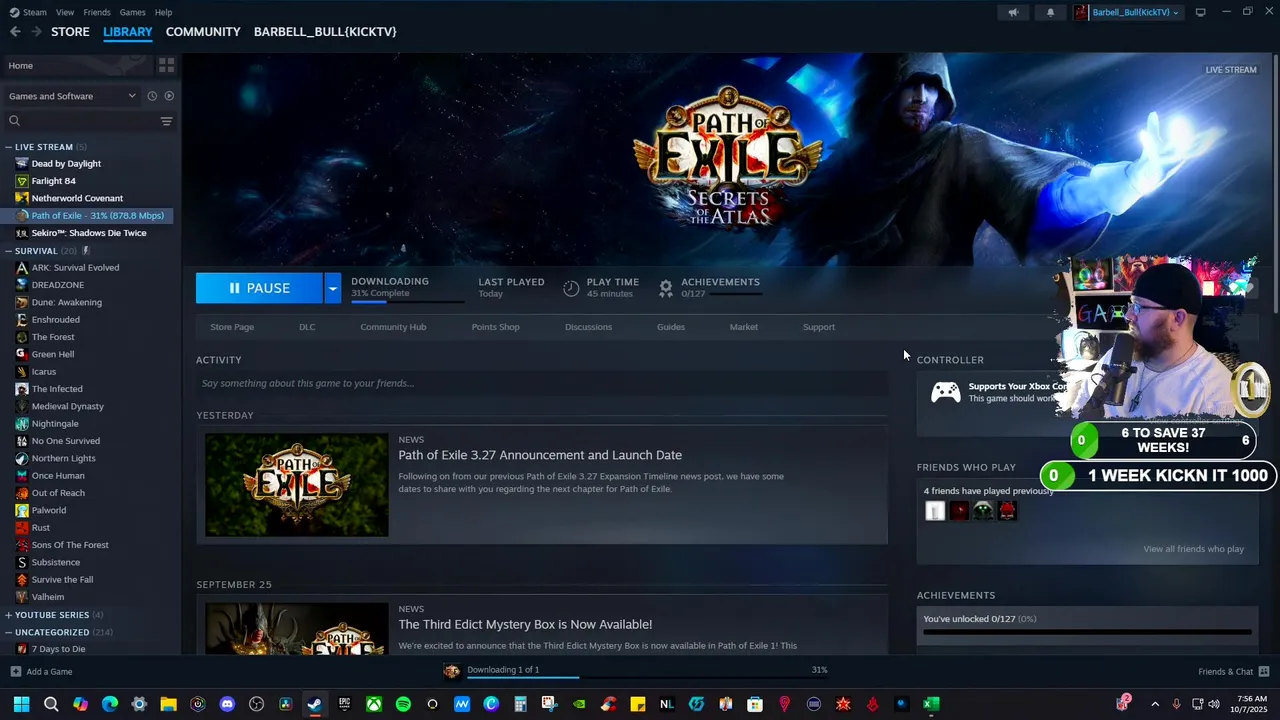The width and height of the screenshot is (1280, 720).
Task: Open the Friends & Chat icon
Action: tap(1264, 671)
